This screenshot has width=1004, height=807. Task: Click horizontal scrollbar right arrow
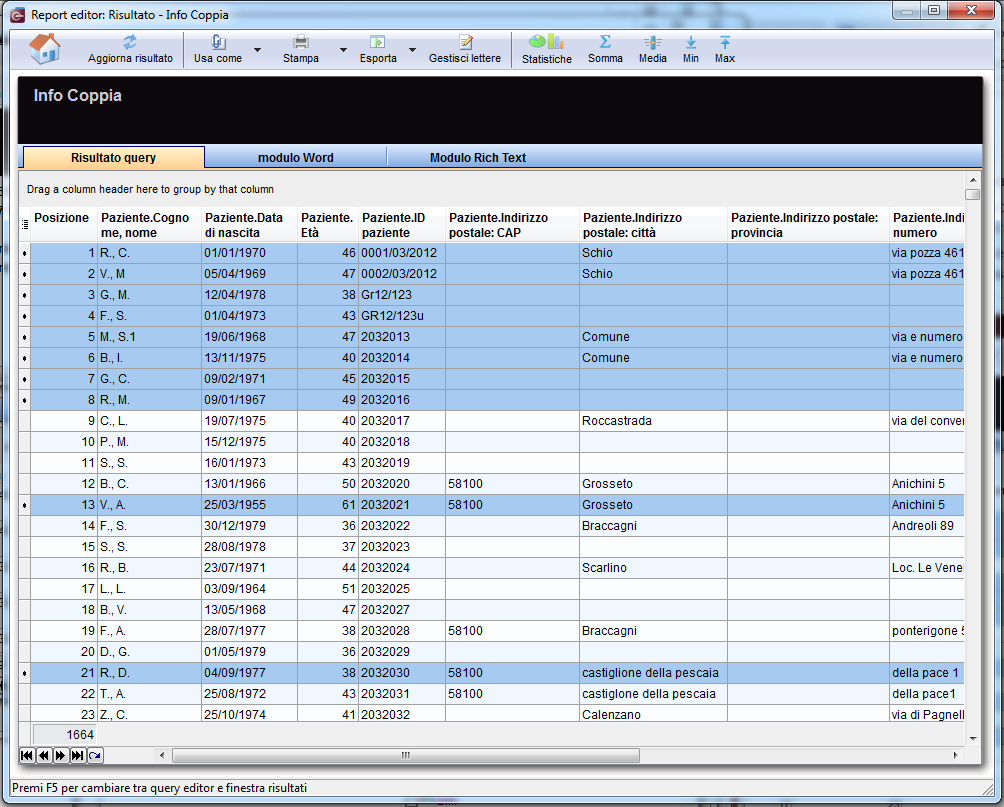pos(955,756)
